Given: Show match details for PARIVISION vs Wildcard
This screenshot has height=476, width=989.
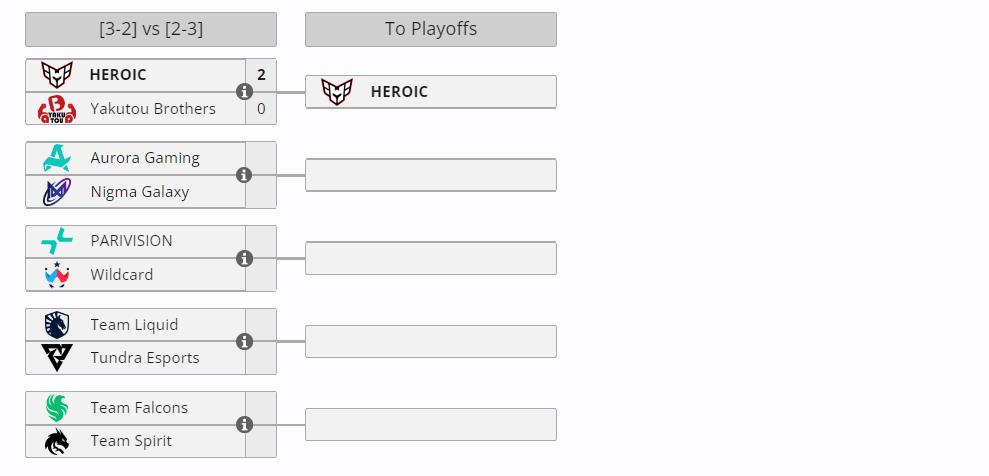Looking at the screenshot, I should click(x=244, y=258).
